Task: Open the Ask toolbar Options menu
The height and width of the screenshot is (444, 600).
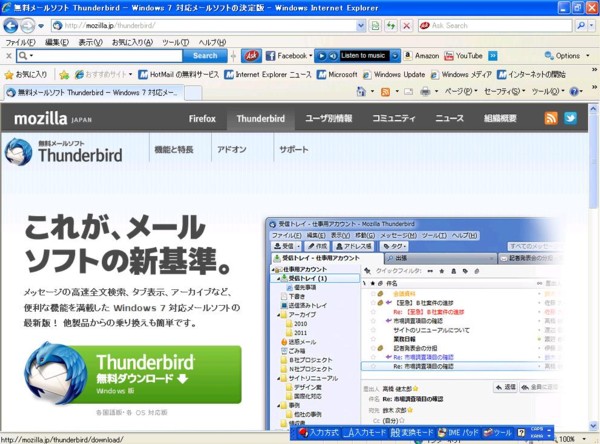Action: 567,56
